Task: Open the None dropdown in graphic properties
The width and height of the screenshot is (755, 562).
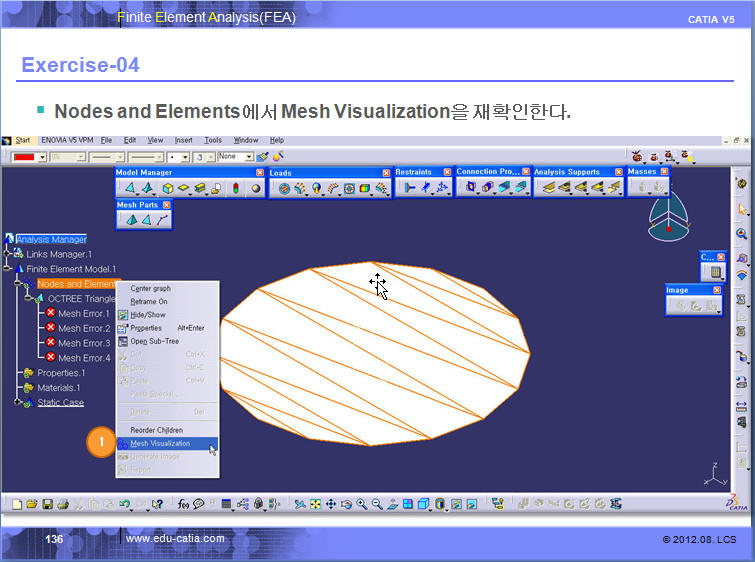Action: pyautogui.click(x=247, y=157)
